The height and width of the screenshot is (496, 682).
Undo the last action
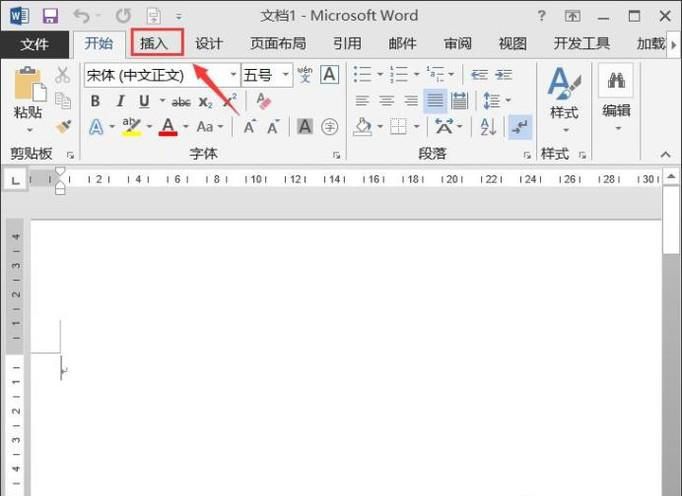[81, 16]
